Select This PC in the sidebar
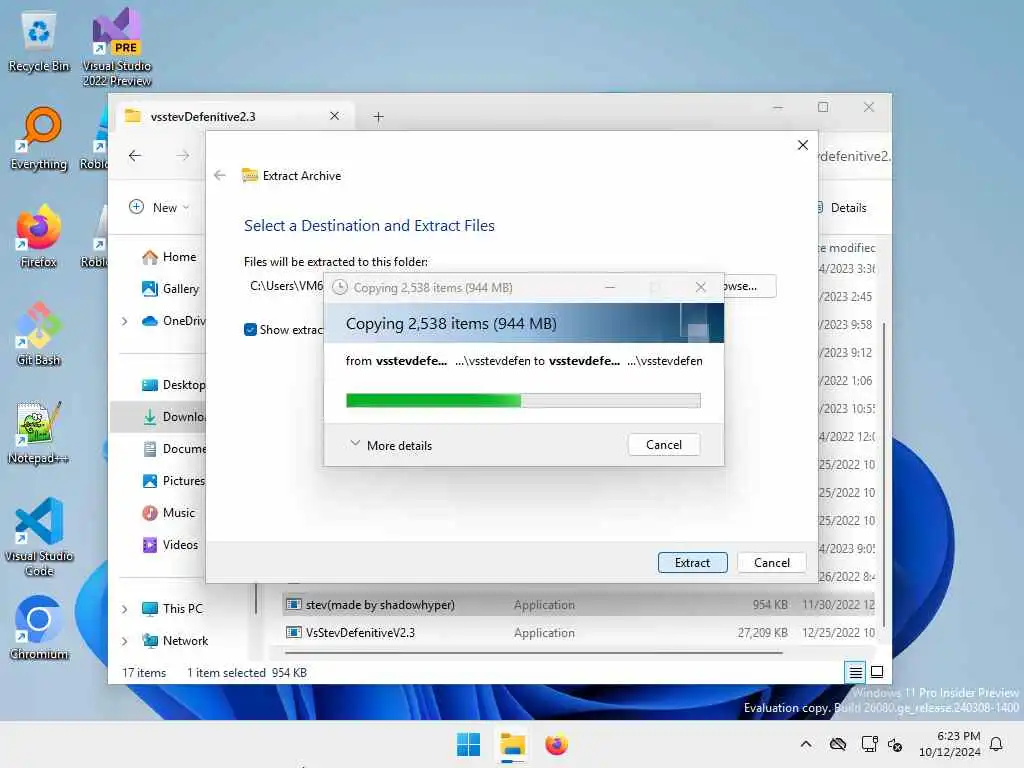The height and width of the screenshot is (768, 1024). (x=172, y=609)
